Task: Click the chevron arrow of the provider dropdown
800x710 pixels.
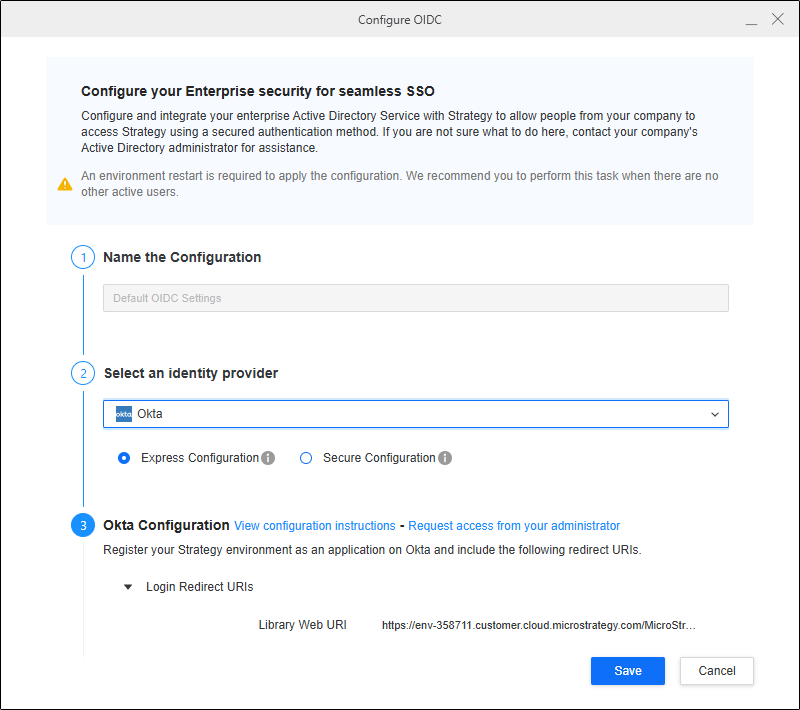Action: (714, 414)
